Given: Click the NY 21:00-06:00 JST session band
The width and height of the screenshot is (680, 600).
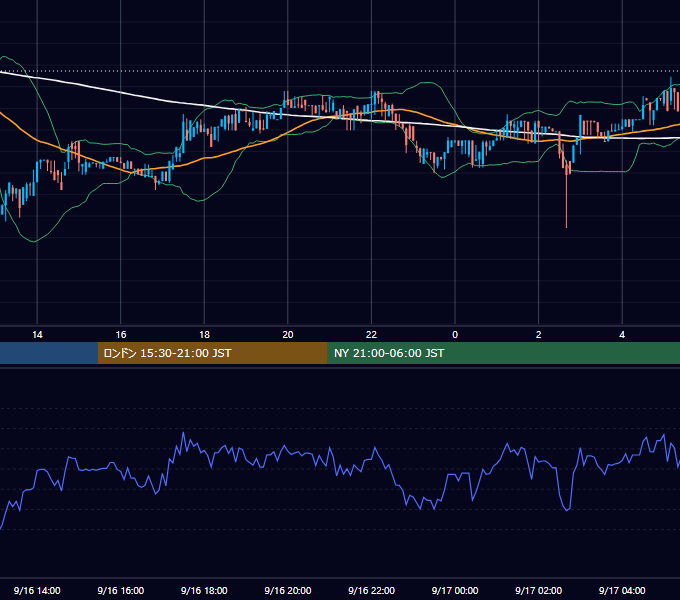Looking at the screenshot, I should pyautogui.click(x=503, y=353).
